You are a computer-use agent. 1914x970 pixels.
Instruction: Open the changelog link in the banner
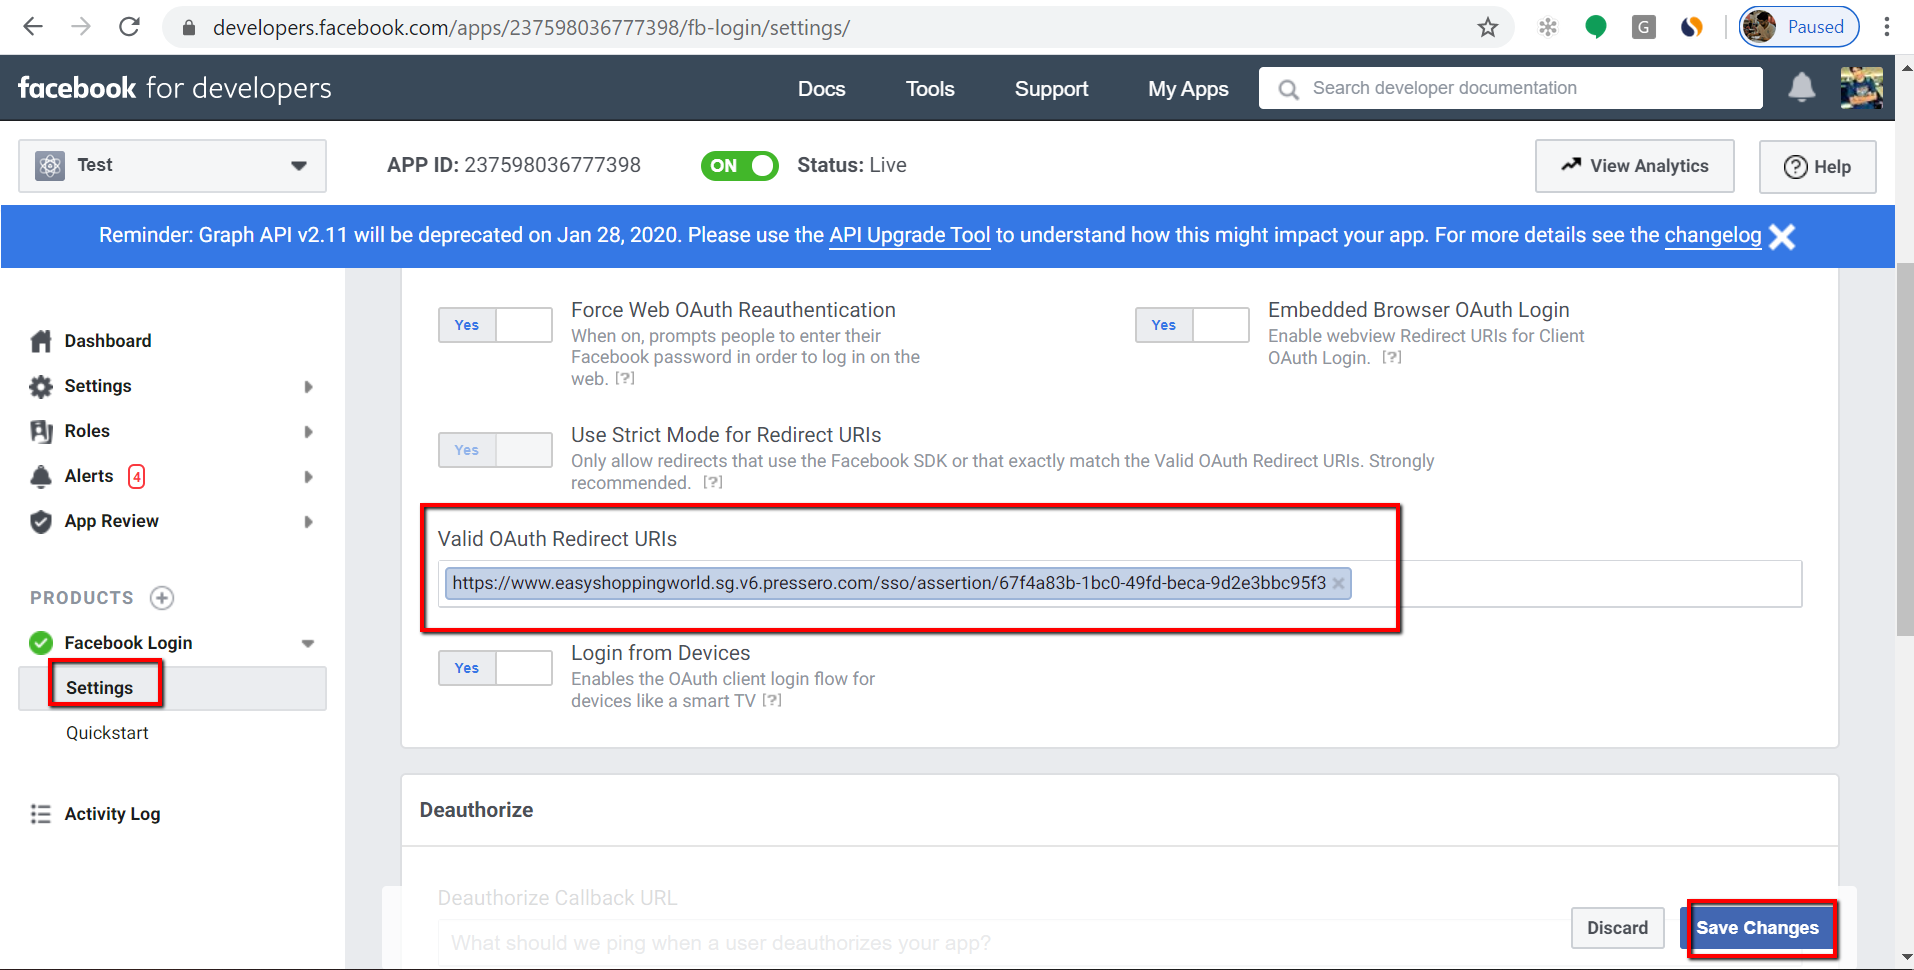tap(1713, 235)
